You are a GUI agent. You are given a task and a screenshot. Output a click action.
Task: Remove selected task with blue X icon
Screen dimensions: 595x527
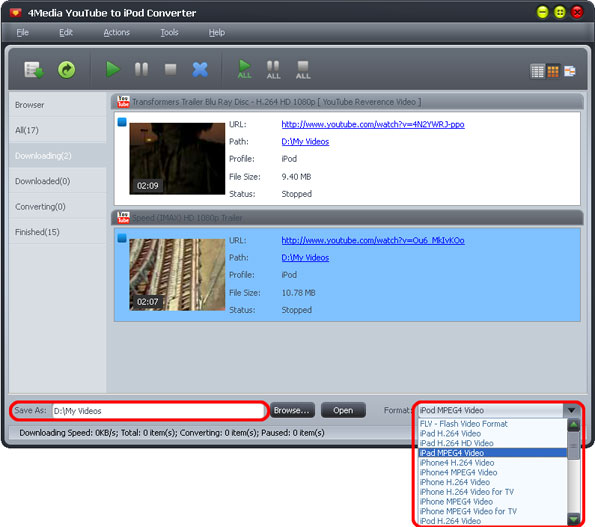pyautogui.click(x=200, y=69)
